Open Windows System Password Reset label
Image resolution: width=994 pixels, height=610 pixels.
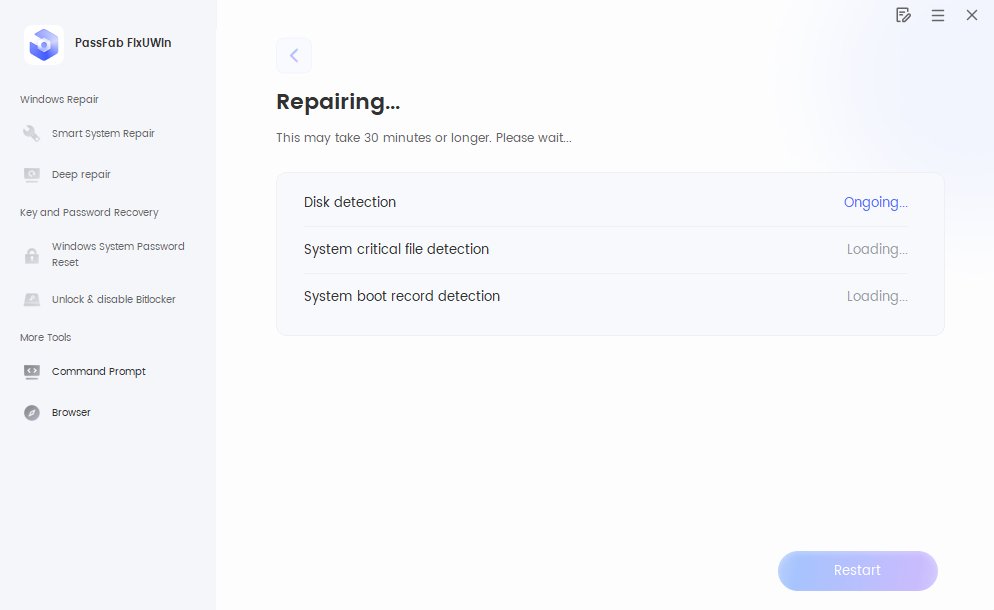pyautogui.click(x=118, y=254)
